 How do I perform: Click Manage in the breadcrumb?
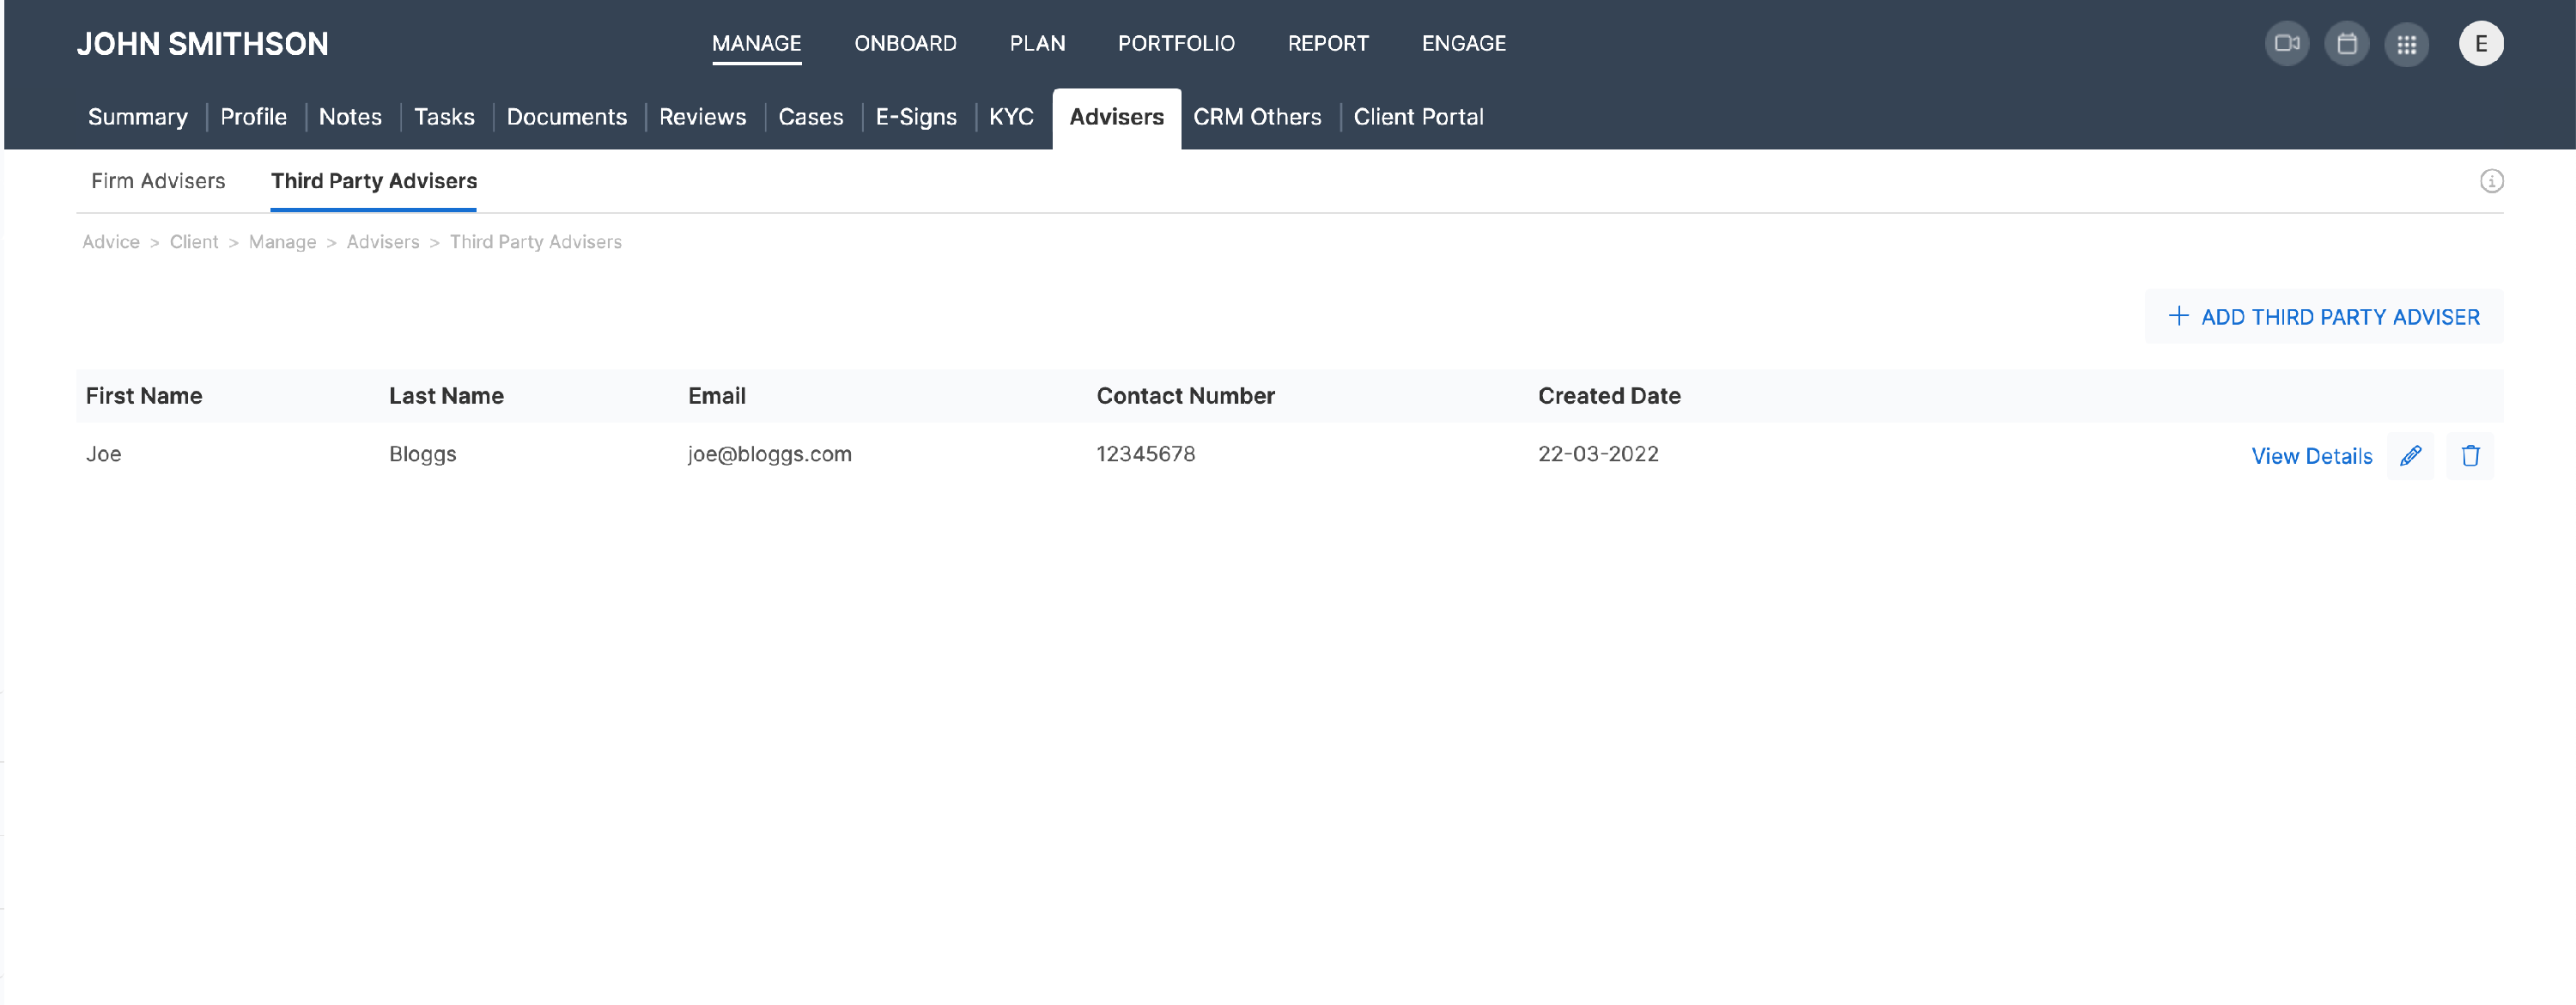point(282,242)
